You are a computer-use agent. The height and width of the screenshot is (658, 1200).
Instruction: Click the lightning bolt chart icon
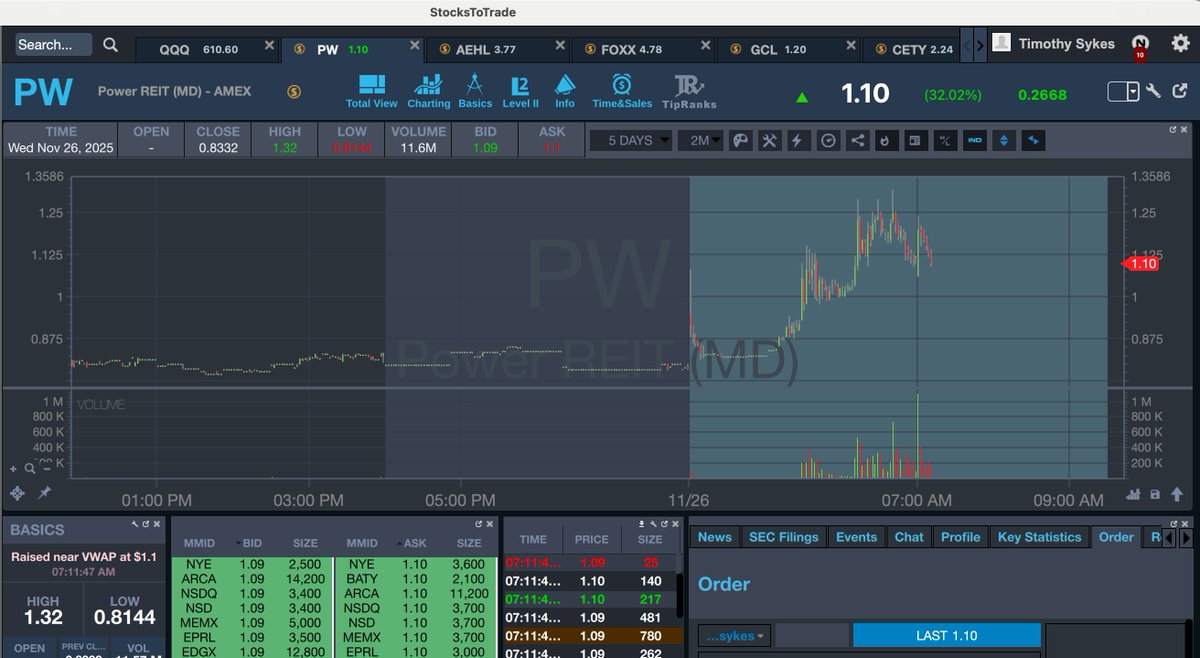pos(797,141)
